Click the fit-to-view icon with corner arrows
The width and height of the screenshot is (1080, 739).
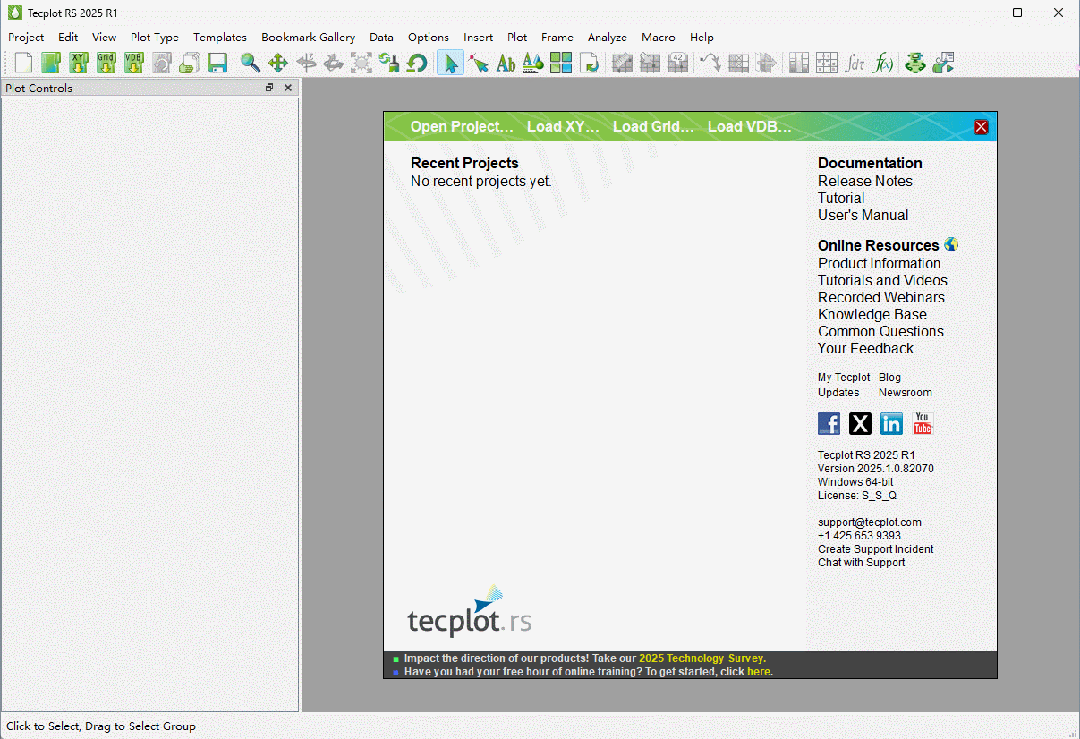point(361,63)
